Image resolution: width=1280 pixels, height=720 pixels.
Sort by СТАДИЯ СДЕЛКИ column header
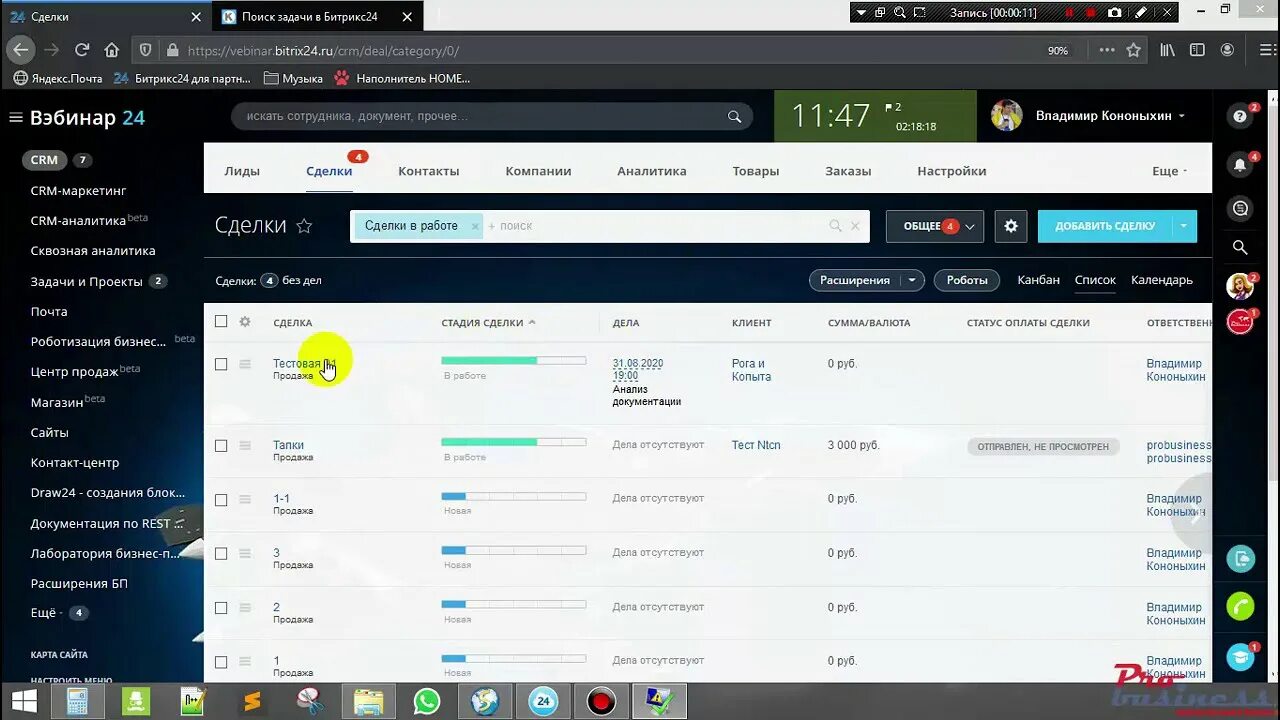[x=488, y=323]
